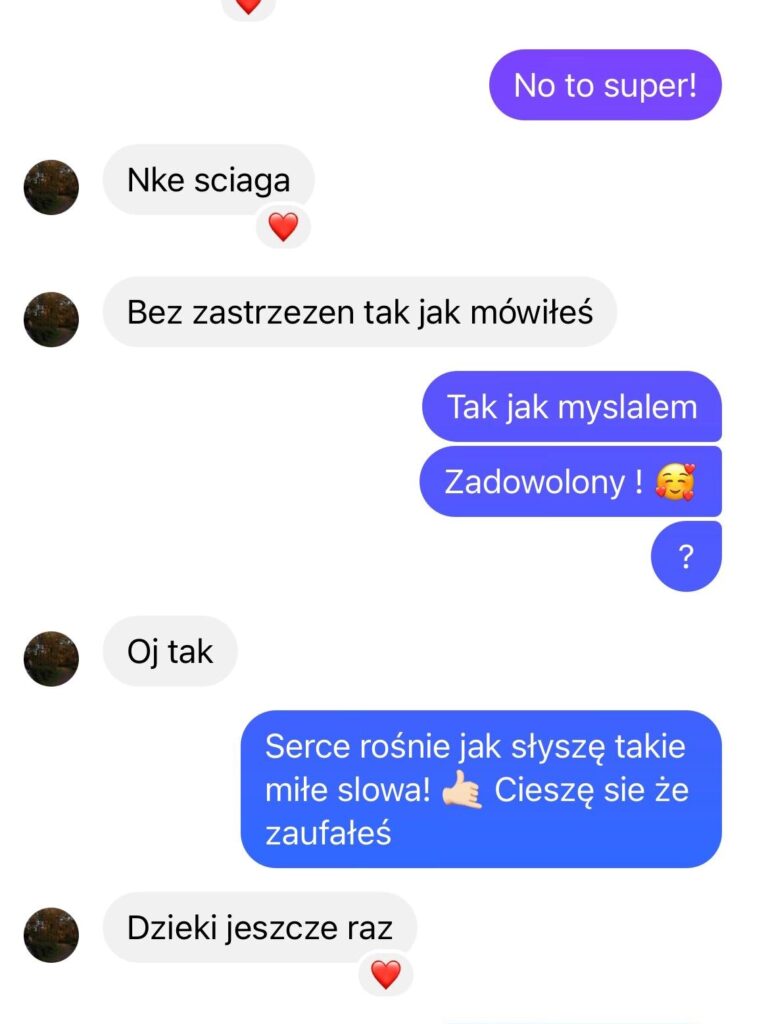Open profile avatar beside "Bez zastrzezen" message

(x=51, y=319)
